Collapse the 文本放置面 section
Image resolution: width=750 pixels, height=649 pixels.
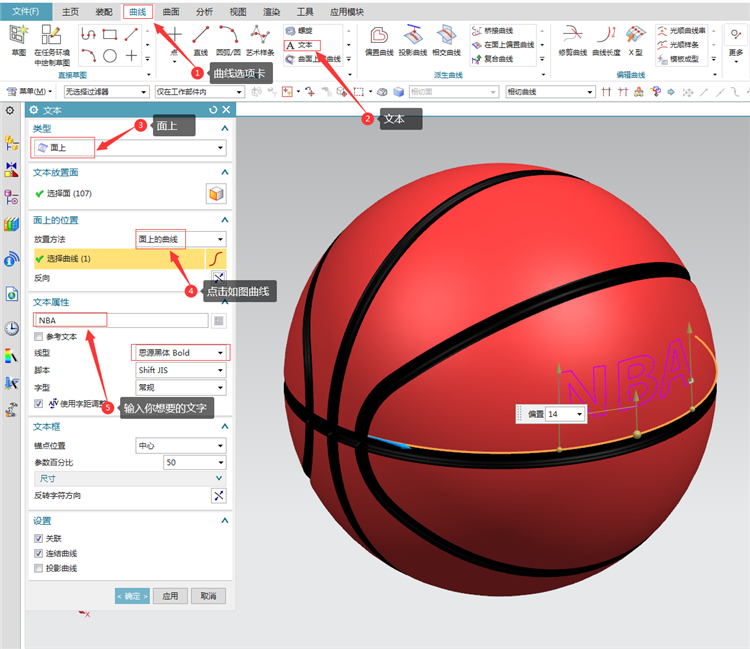(224, 172)
